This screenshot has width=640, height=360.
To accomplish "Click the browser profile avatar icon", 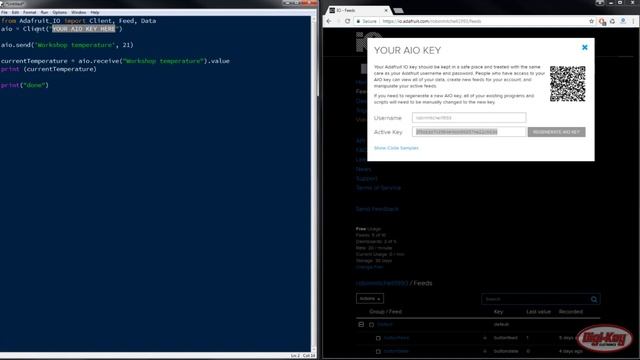I will 623,21.
